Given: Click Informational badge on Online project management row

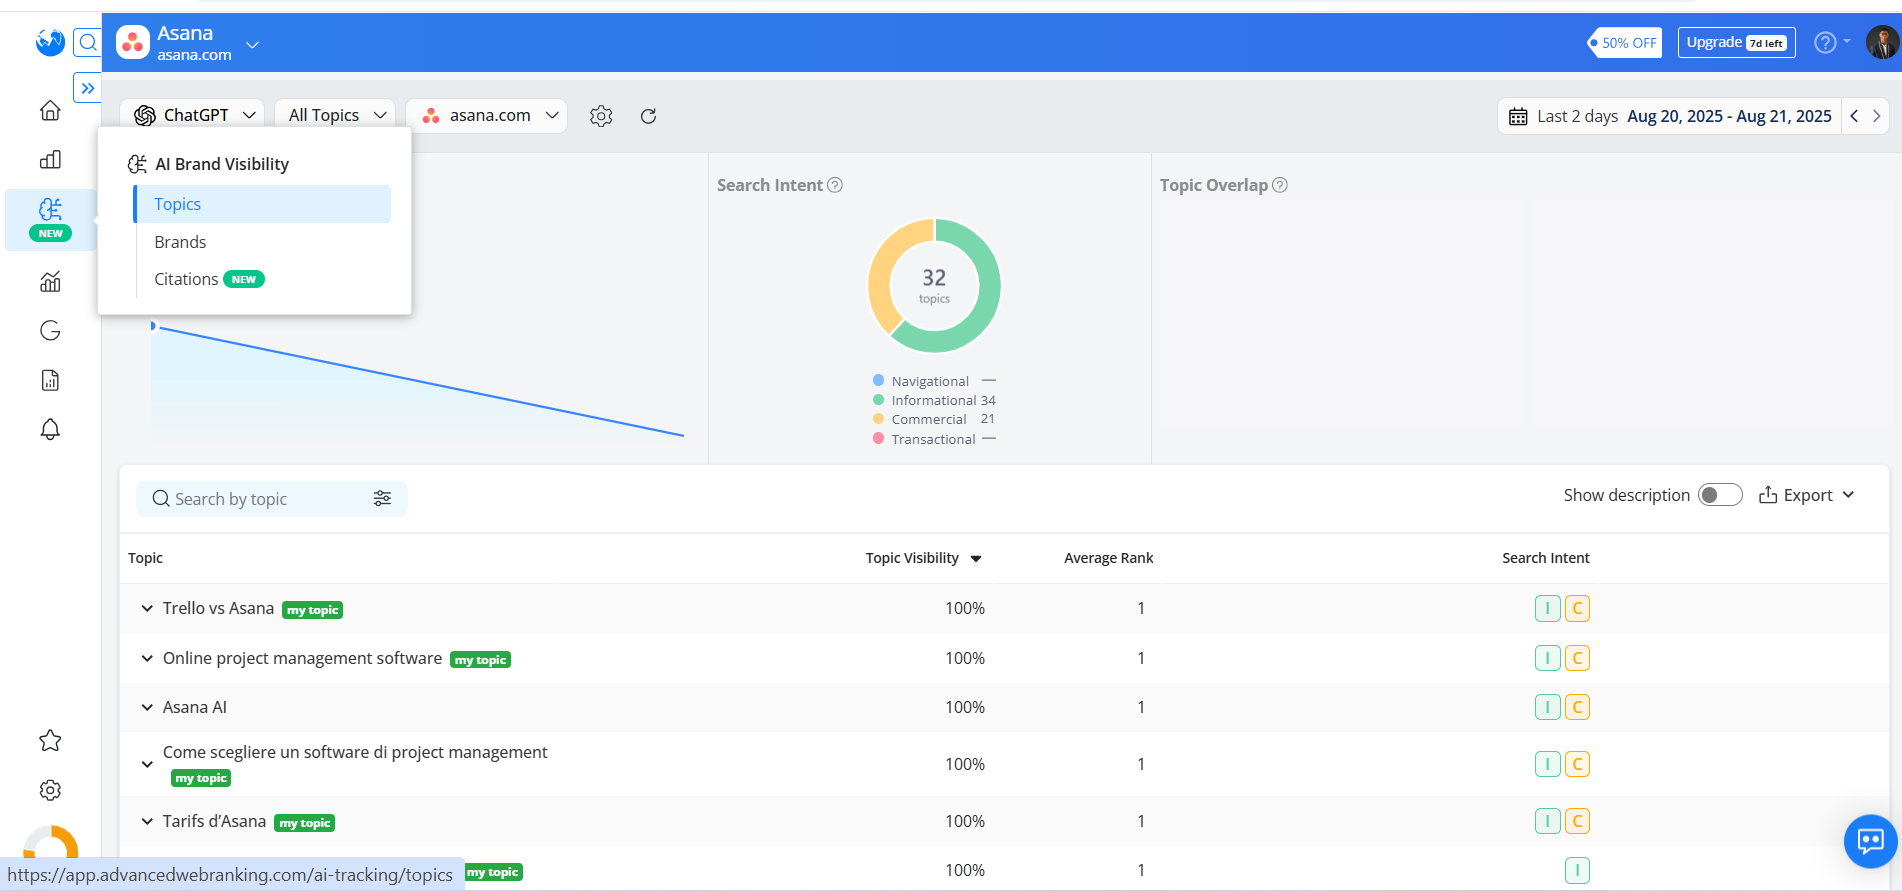Looking at the screenshot, I should point(1547,658).
